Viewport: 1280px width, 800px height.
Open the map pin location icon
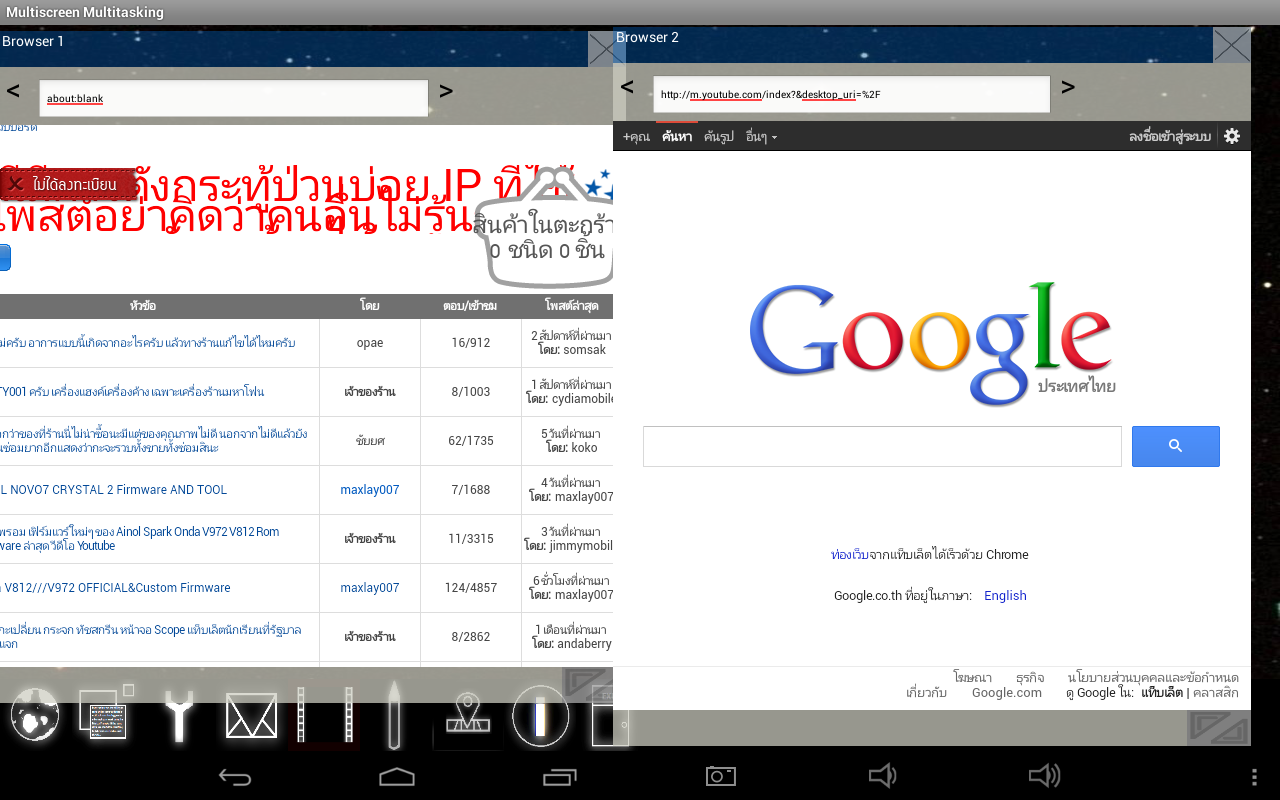[467, 716]
